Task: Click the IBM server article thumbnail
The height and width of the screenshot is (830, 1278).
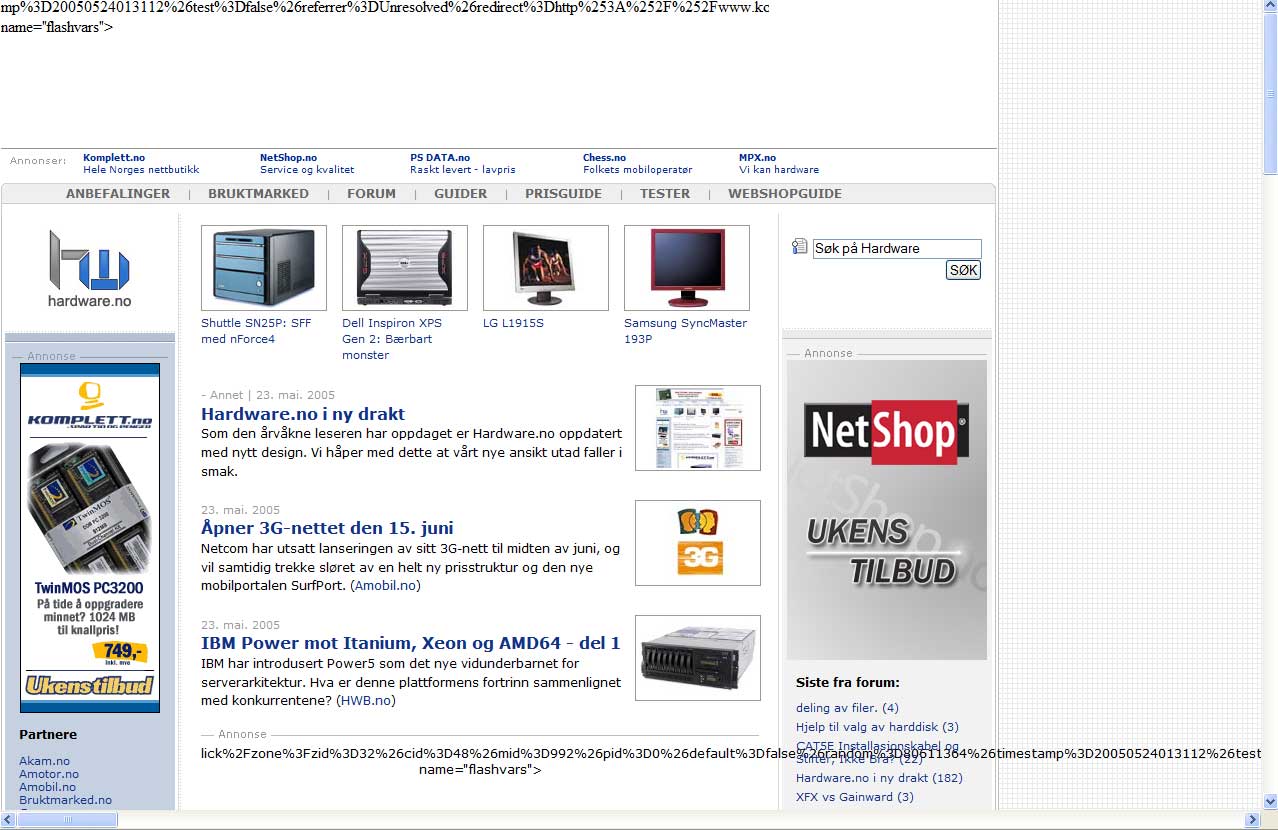Action: click(x=698, y=658)
